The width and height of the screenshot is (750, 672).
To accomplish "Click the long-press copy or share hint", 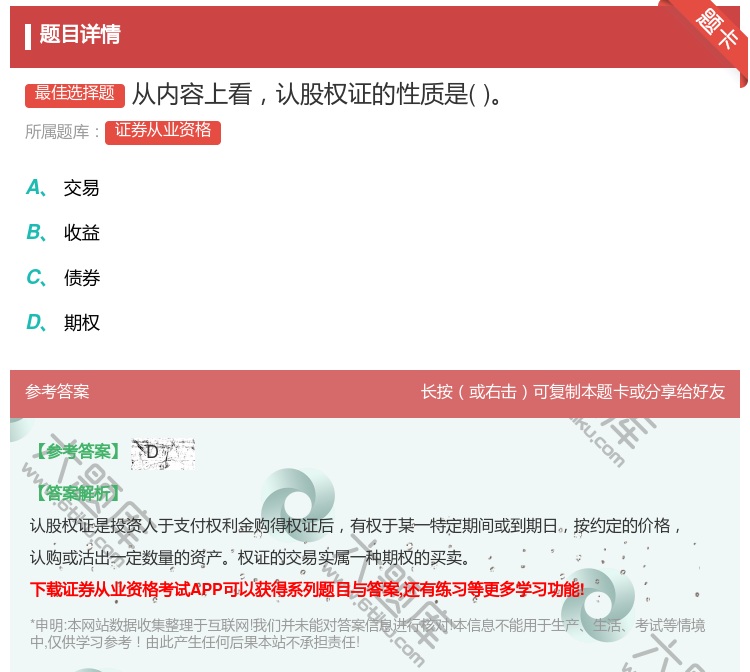I will click(x=572, y=392).
